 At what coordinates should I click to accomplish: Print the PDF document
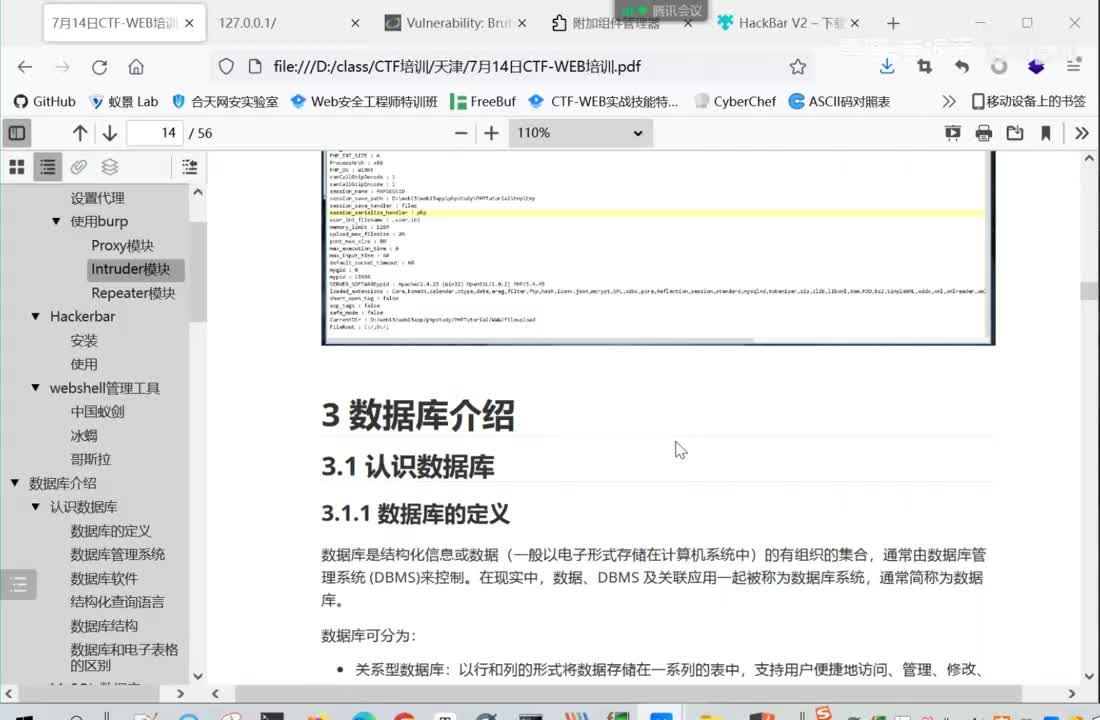[984, 133]
